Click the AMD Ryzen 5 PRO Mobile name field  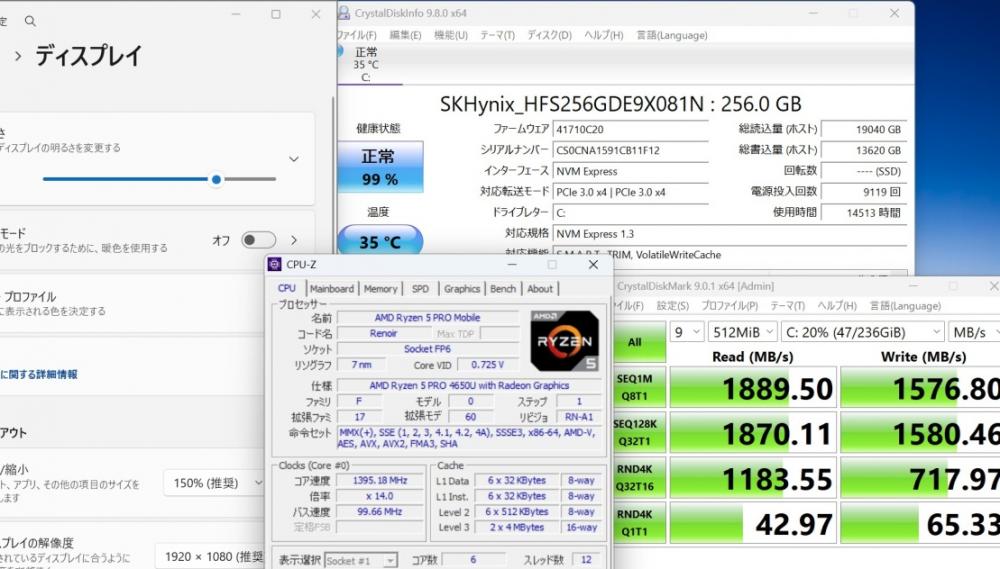coord(427,318)
